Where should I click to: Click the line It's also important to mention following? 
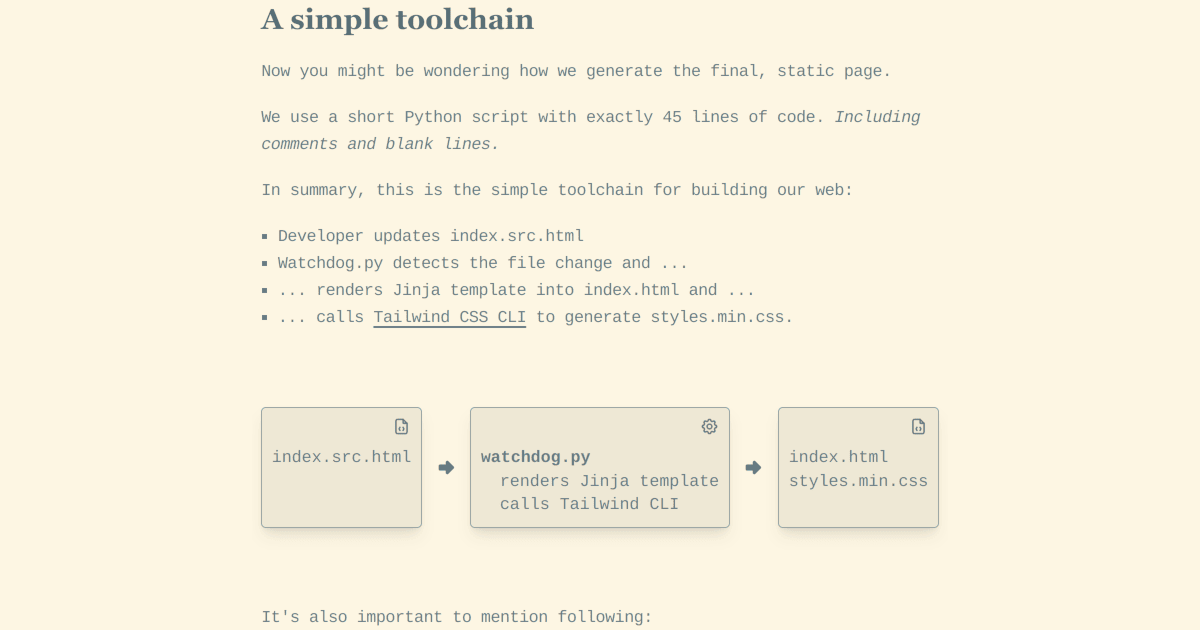(x=455, y=617)
